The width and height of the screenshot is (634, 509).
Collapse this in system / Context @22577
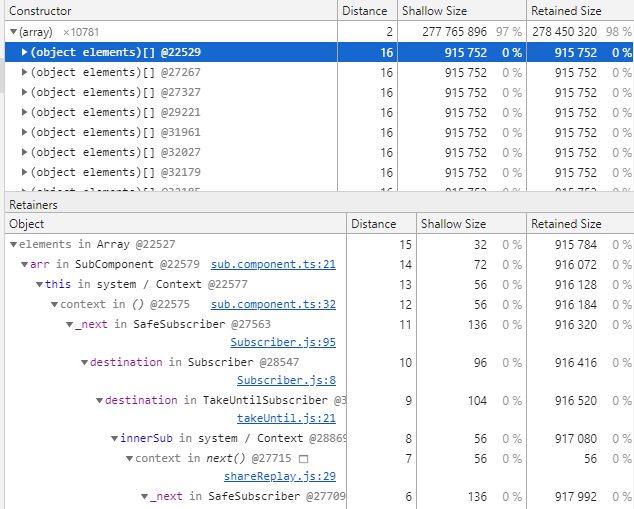point(40,284)
